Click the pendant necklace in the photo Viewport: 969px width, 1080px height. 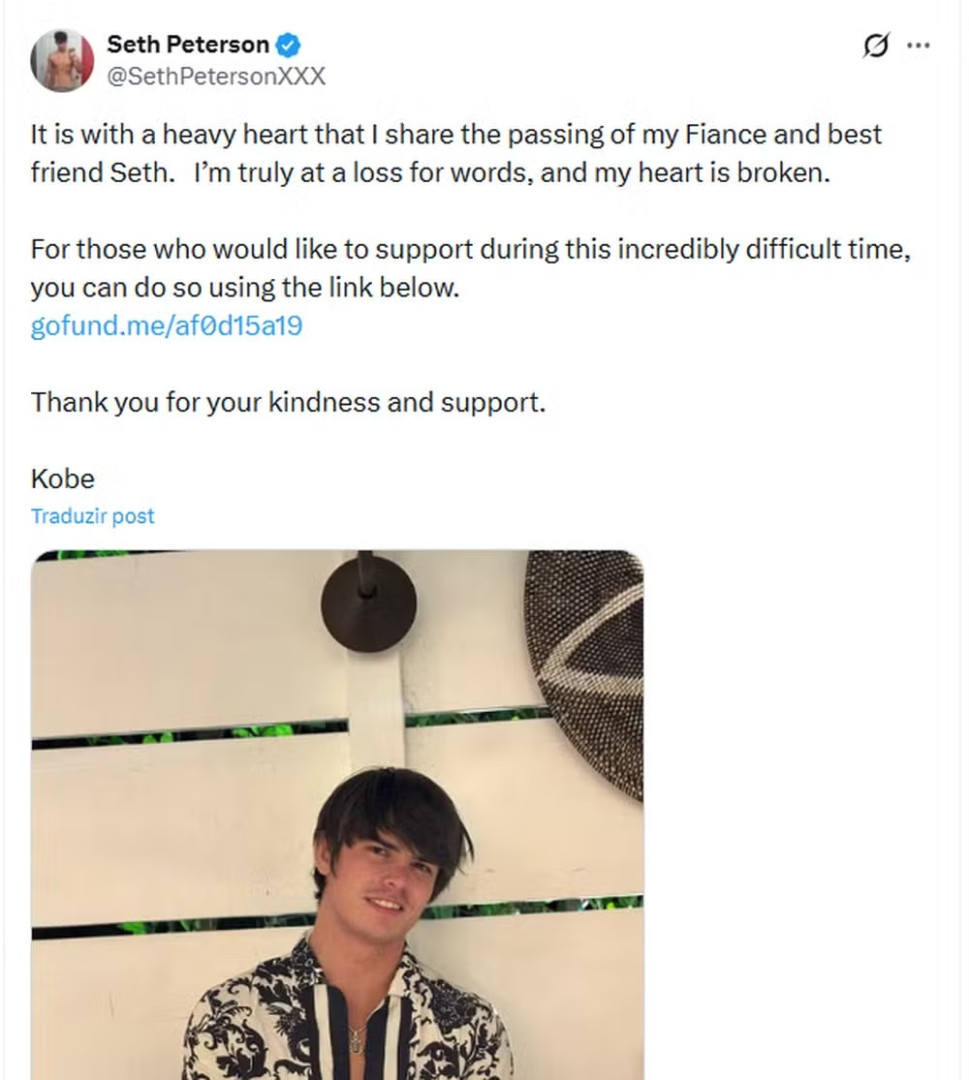pos(357,1038)
